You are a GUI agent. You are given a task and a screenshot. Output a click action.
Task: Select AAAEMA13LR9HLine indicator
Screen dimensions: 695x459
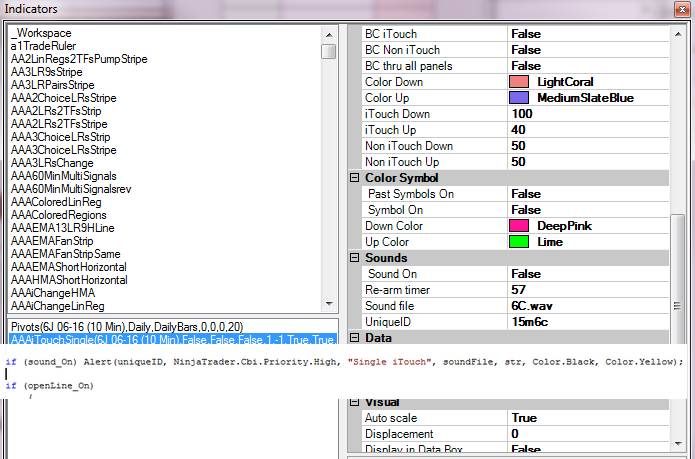(62, 228)
